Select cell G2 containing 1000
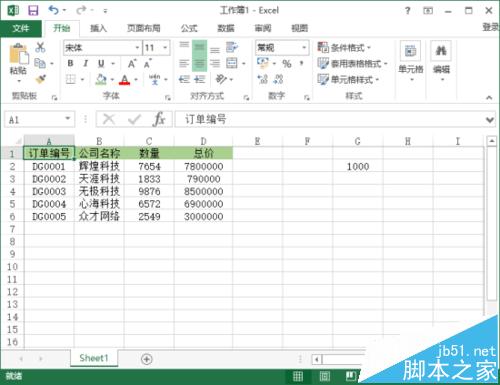The image size is (500, 385). coord(358,166)
